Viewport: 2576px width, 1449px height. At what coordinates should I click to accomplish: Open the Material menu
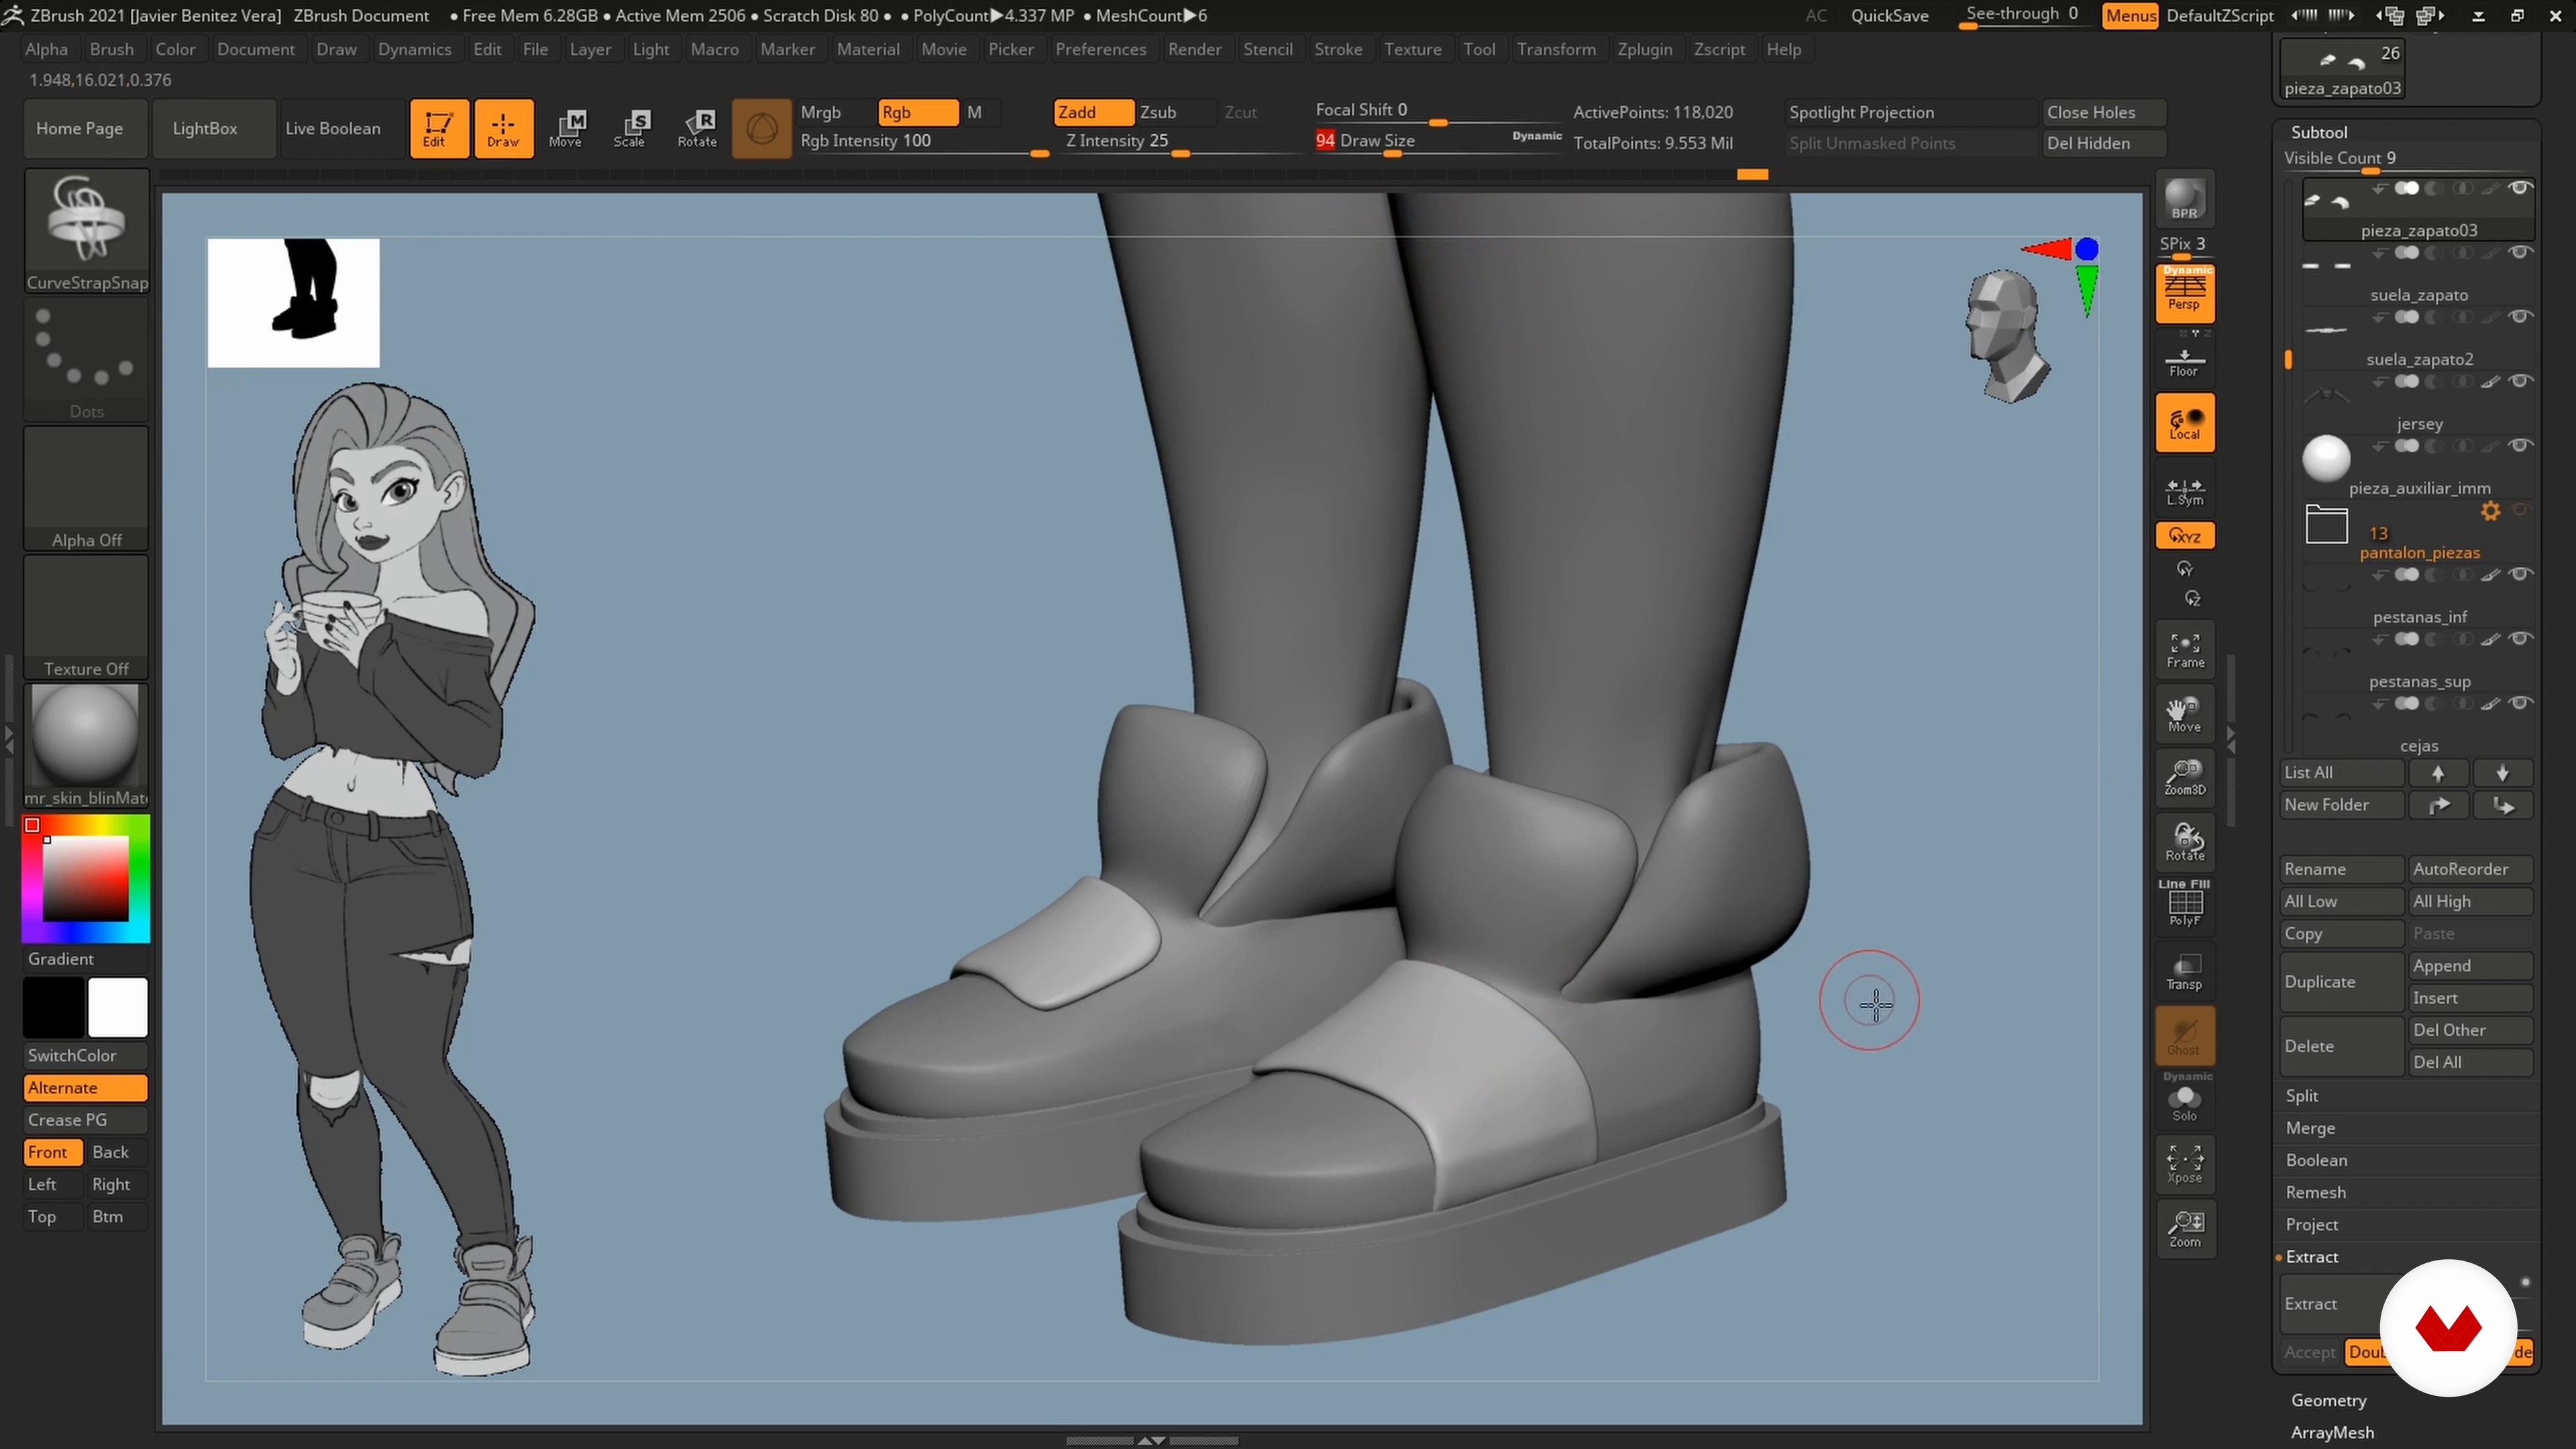(x=867, y=49)
